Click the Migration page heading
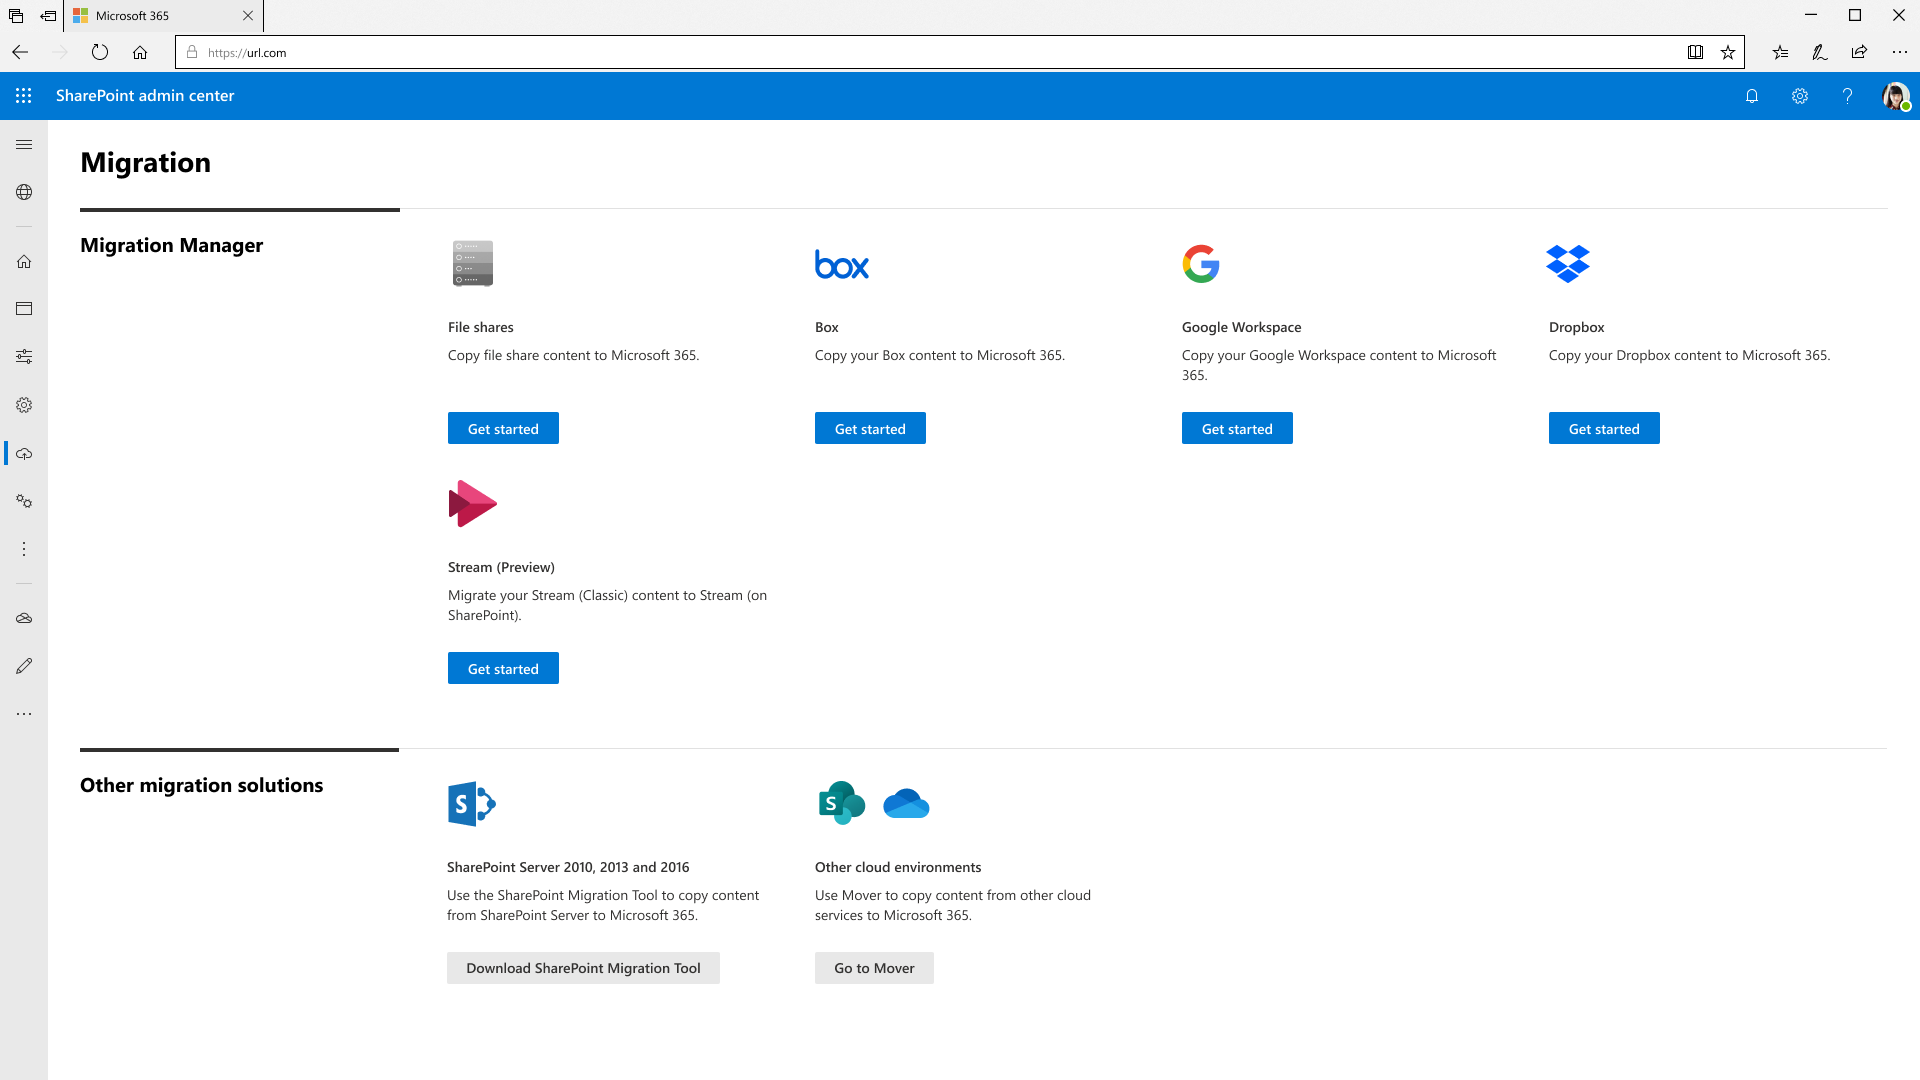 [145, 162]
